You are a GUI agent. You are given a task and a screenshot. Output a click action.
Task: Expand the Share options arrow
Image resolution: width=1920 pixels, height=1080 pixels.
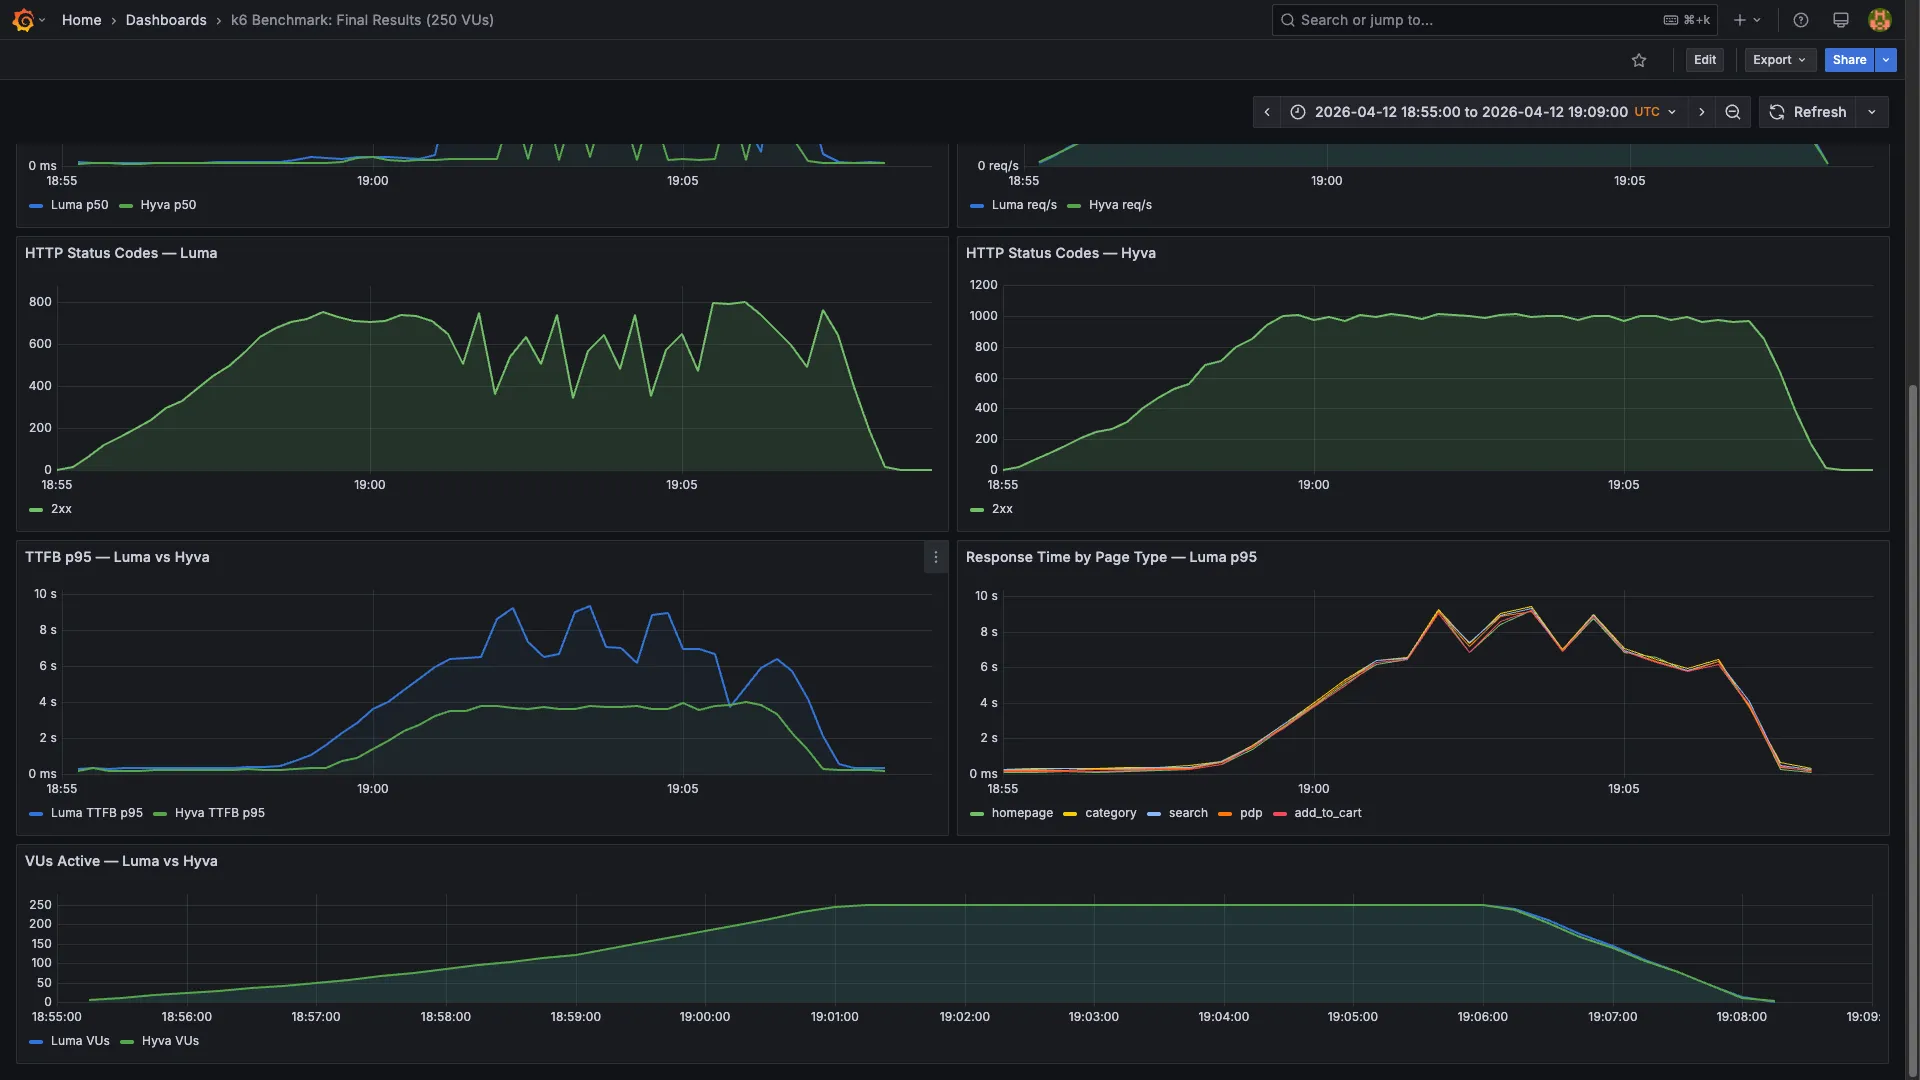coord(1886,60)
